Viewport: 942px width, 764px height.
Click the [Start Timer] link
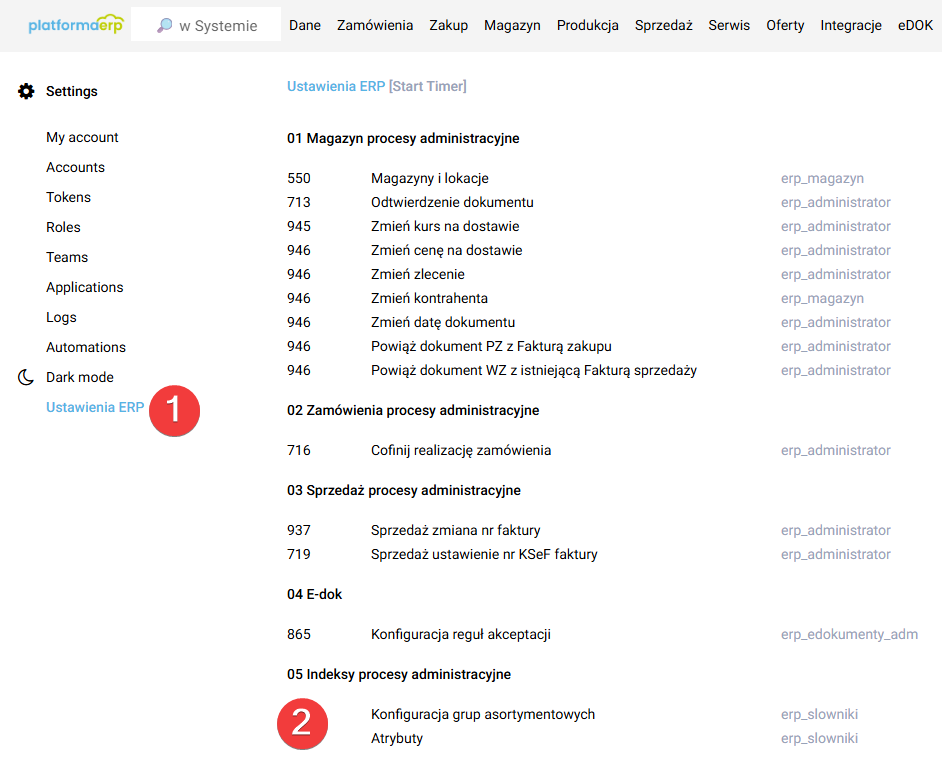coord(428,86)
